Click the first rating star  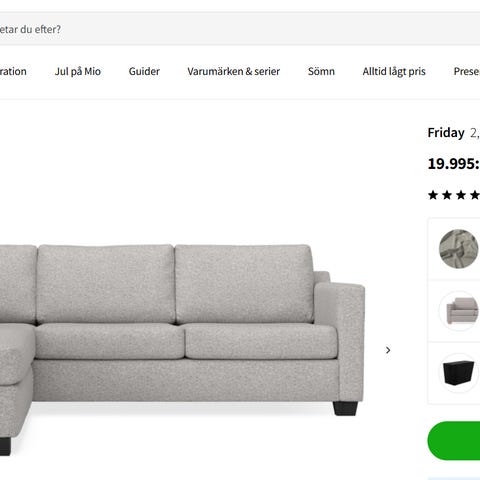(433, 195)
